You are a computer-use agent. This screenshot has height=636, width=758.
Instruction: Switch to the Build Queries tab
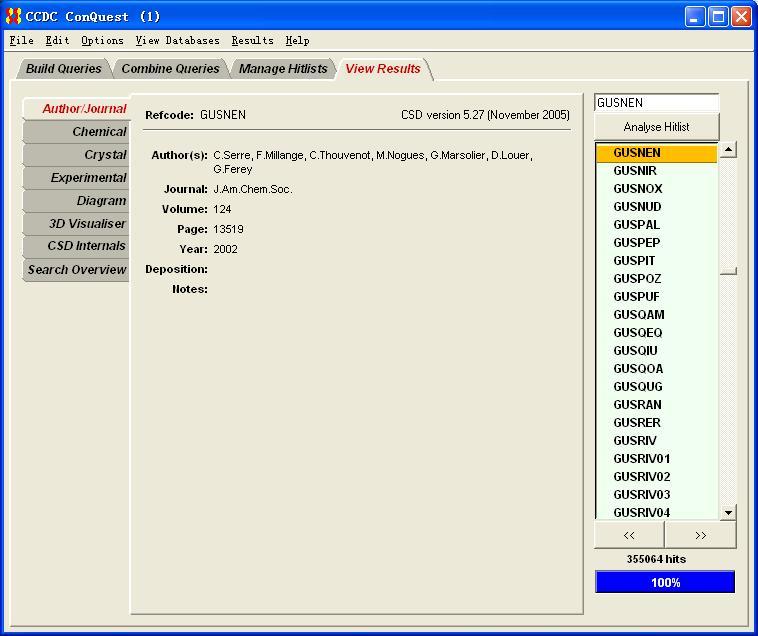[x=63, y=69]
